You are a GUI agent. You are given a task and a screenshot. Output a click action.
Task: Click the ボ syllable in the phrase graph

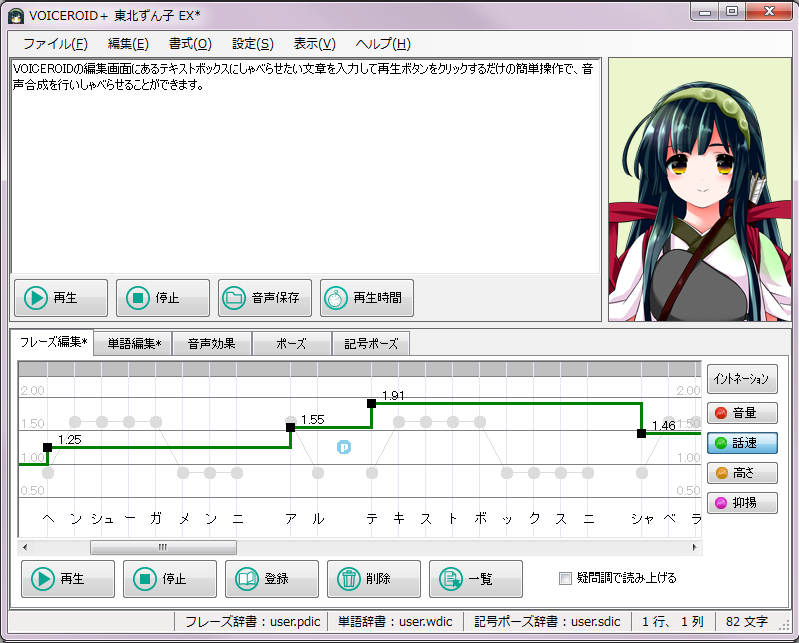point(480,519)
